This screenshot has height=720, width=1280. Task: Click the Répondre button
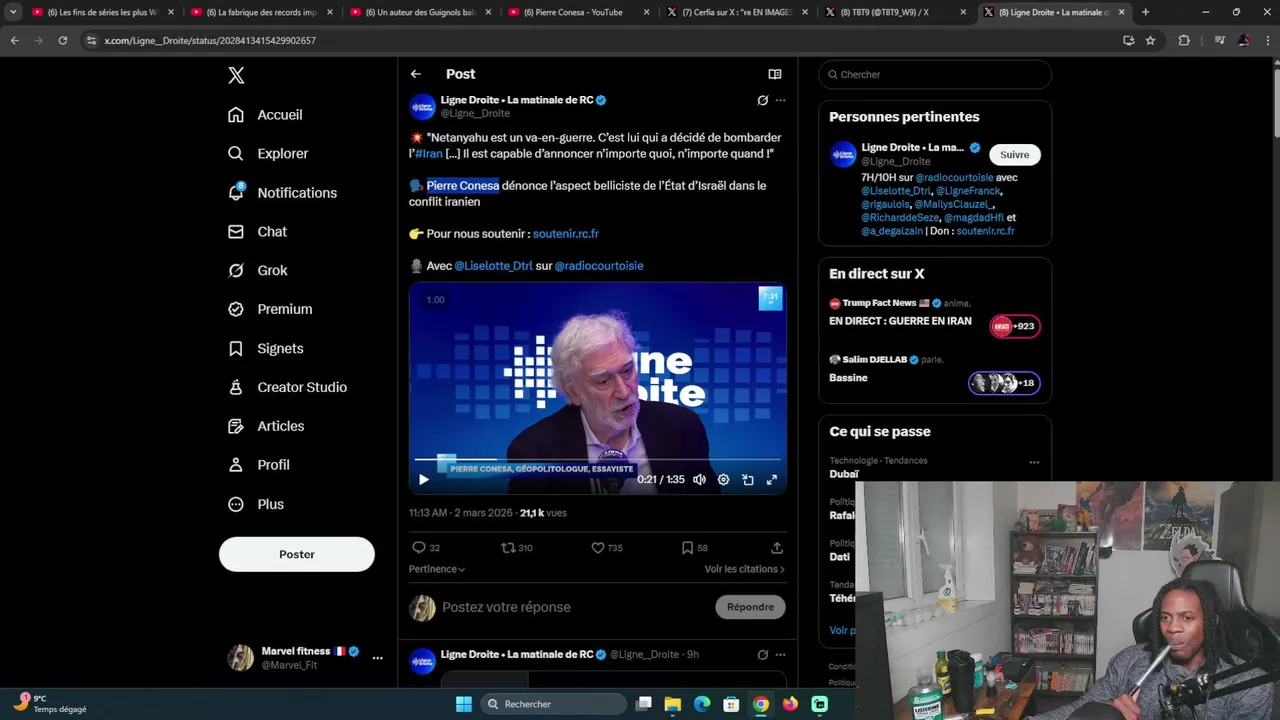(750, 607)
